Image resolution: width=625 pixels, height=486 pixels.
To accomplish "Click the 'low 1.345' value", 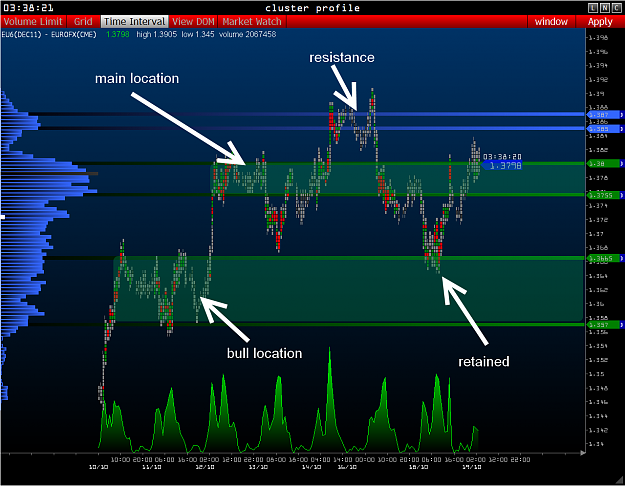I will coord(198,34).
